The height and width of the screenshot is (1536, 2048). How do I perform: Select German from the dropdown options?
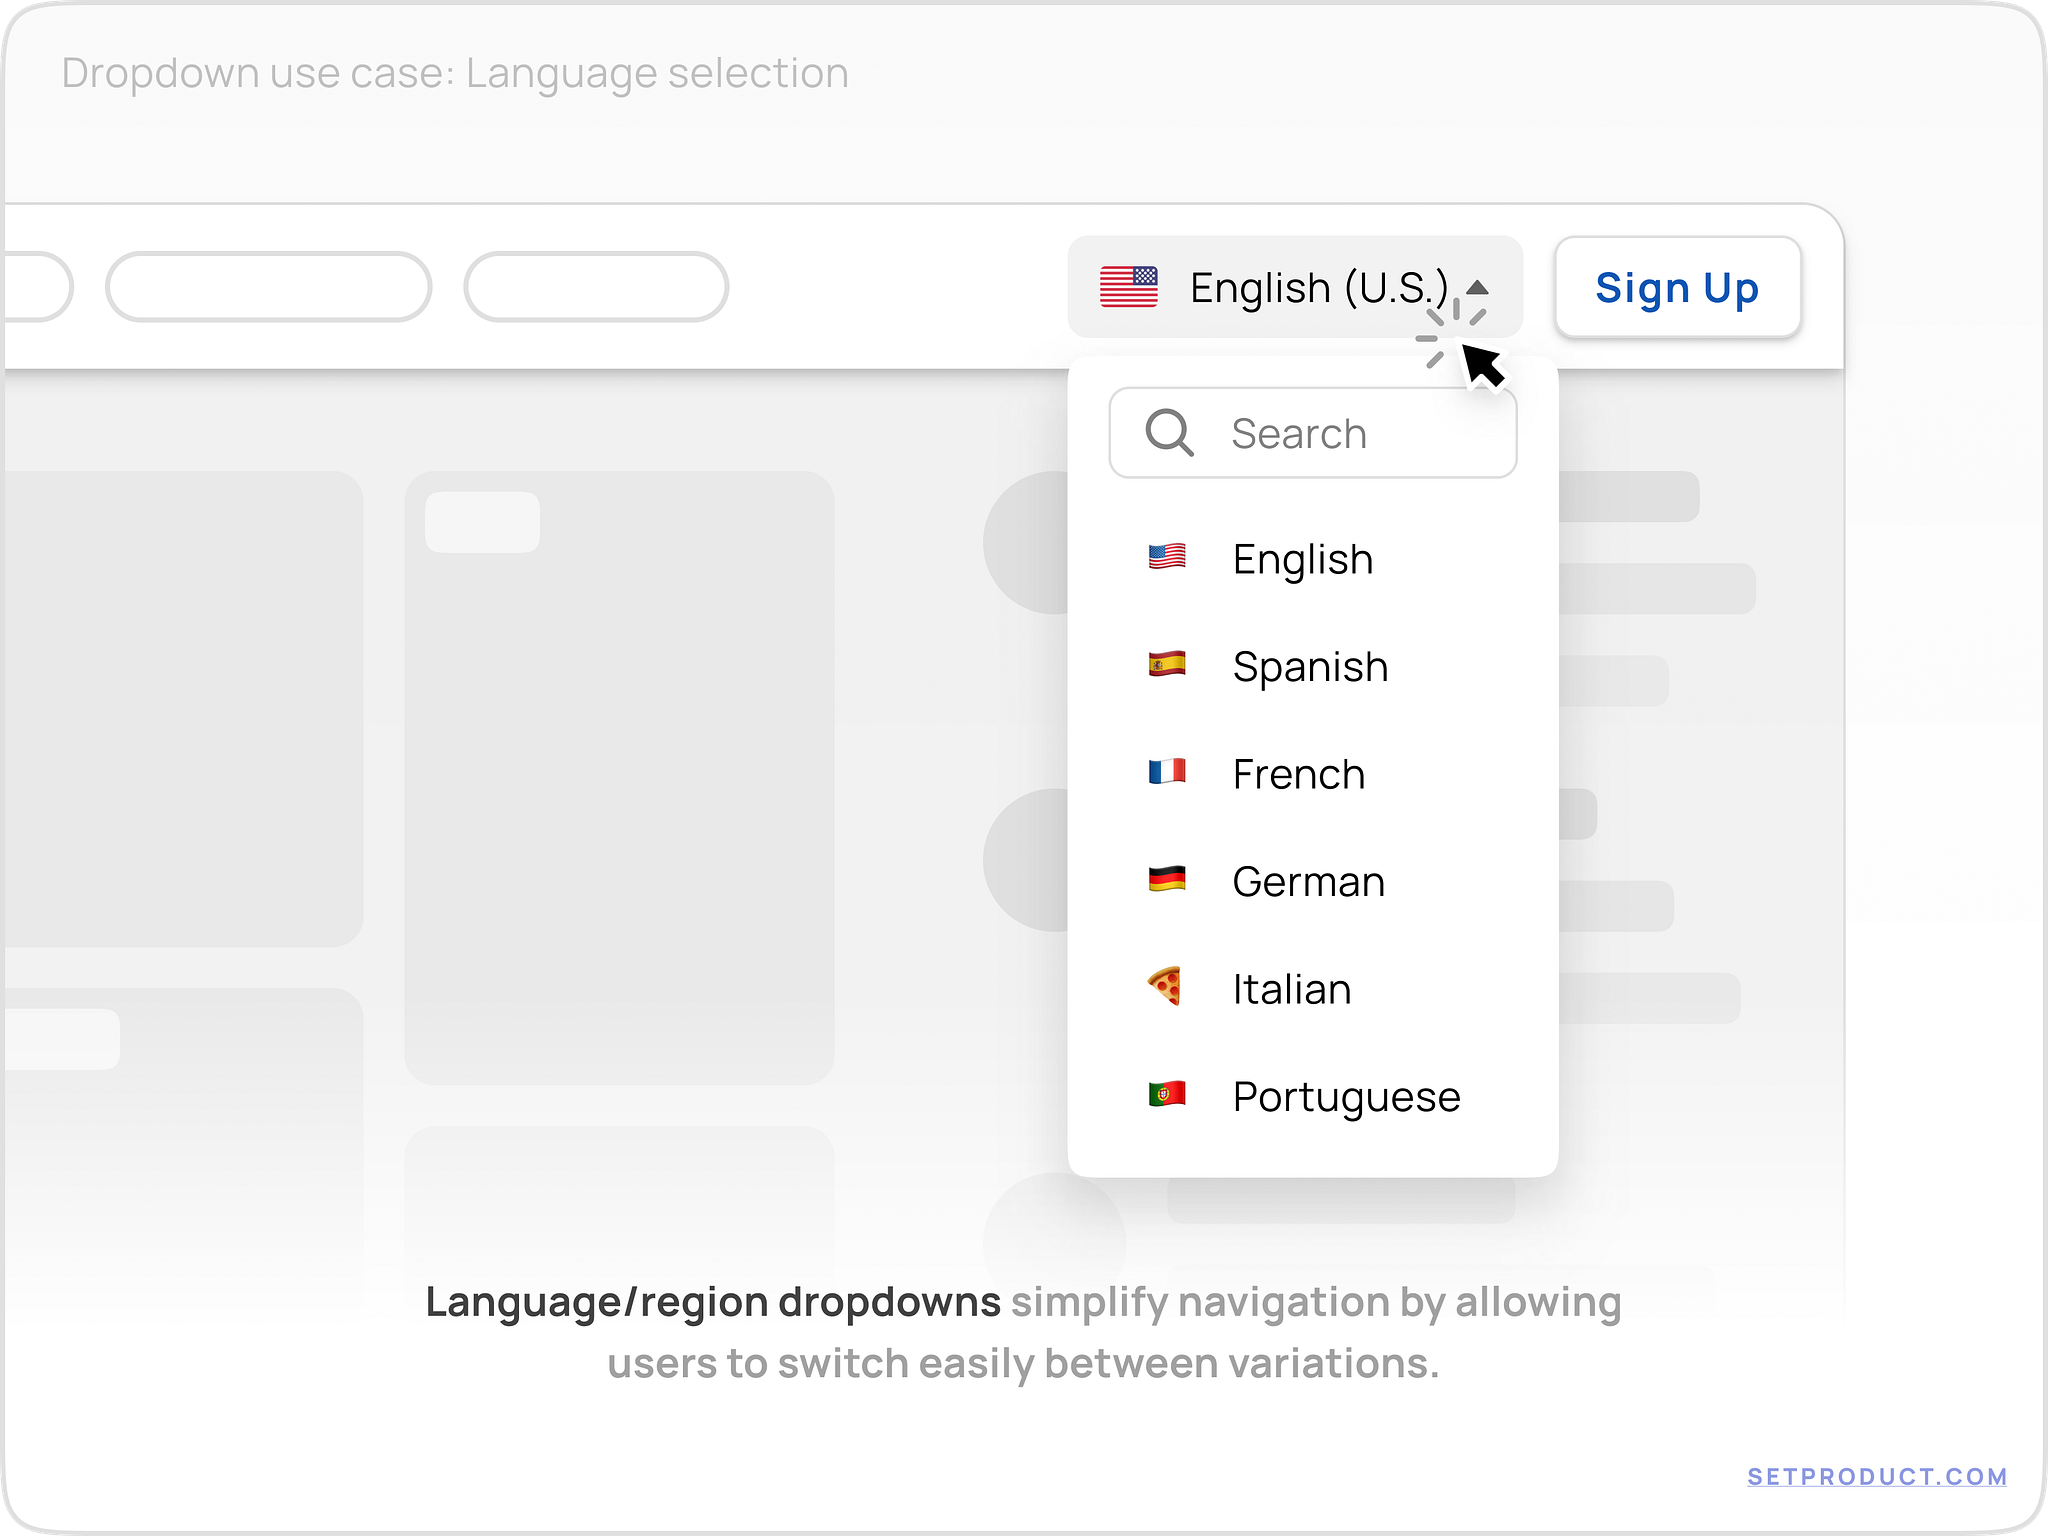1308,881
